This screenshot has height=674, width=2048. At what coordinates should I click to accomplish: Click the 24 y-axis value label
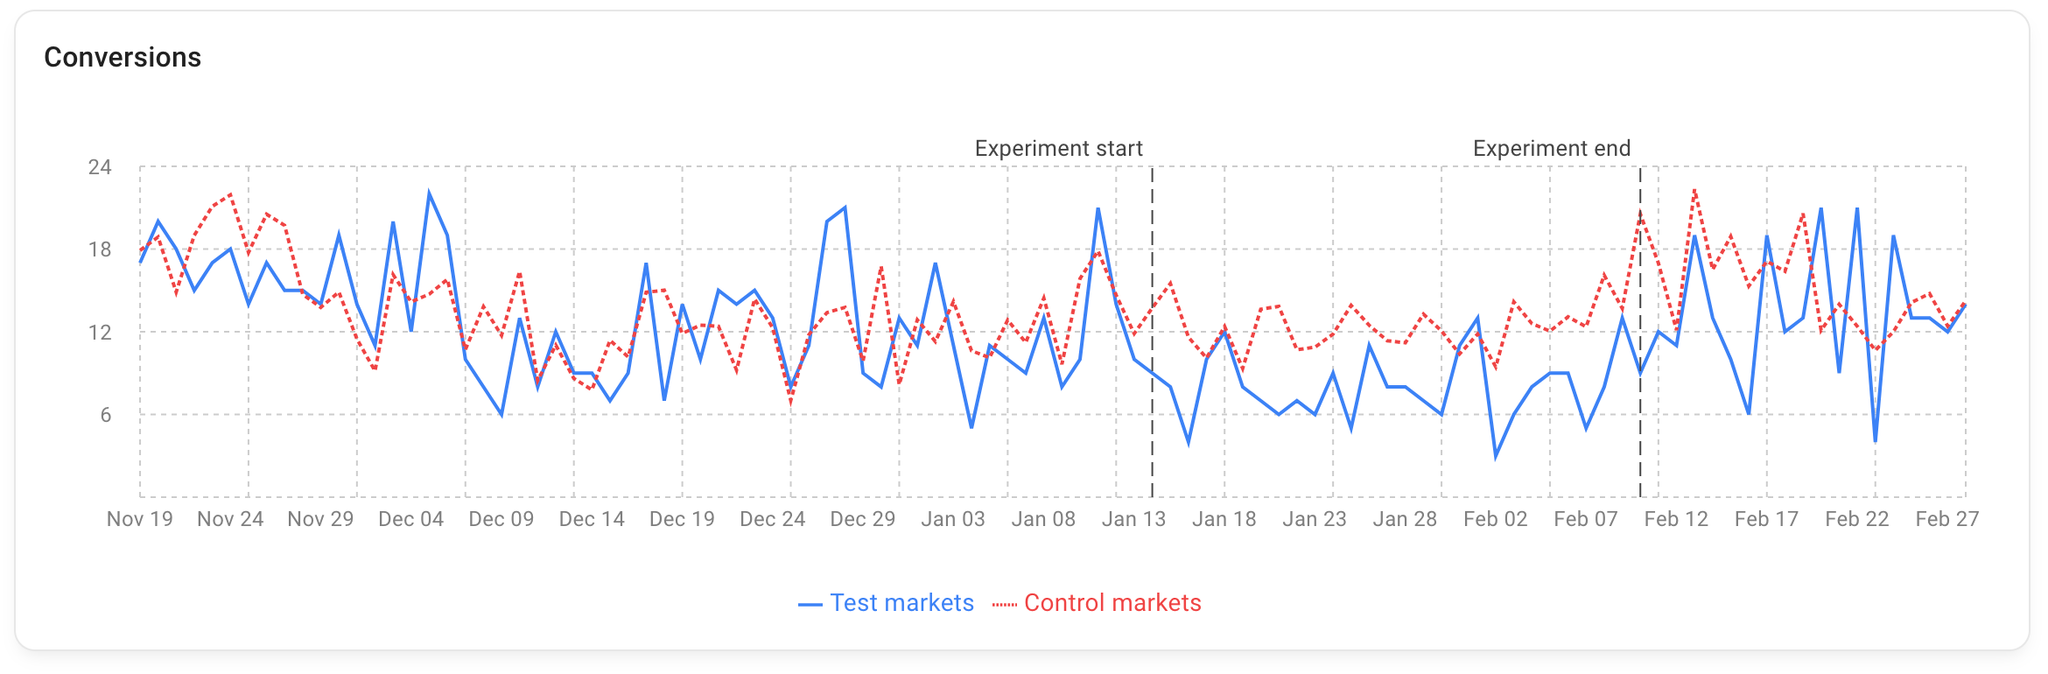click(100, 167)
